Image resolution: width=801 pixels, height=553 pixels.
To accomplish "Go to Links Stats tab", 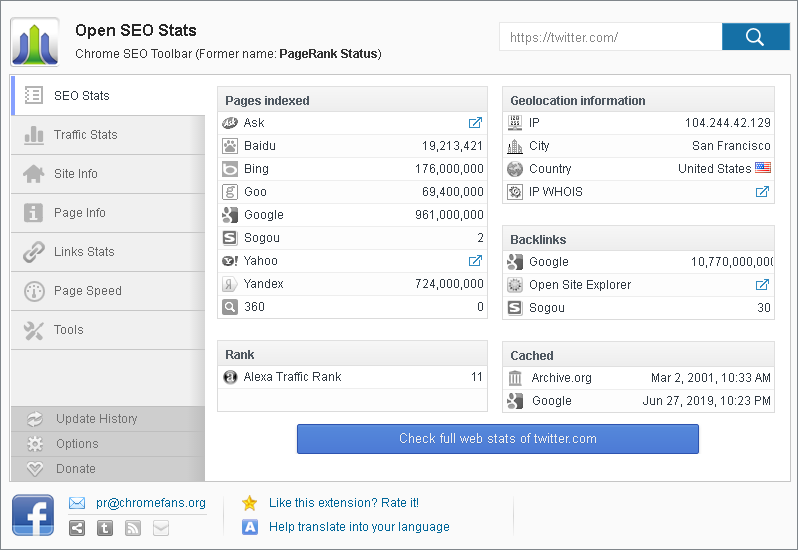I will [x=108, y=252].
